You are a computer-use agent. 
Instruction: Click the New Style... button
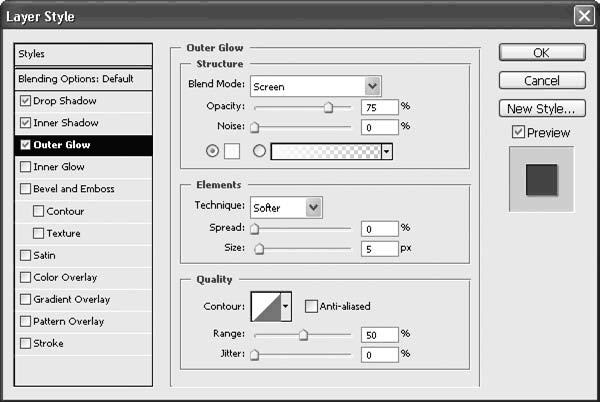541,108
